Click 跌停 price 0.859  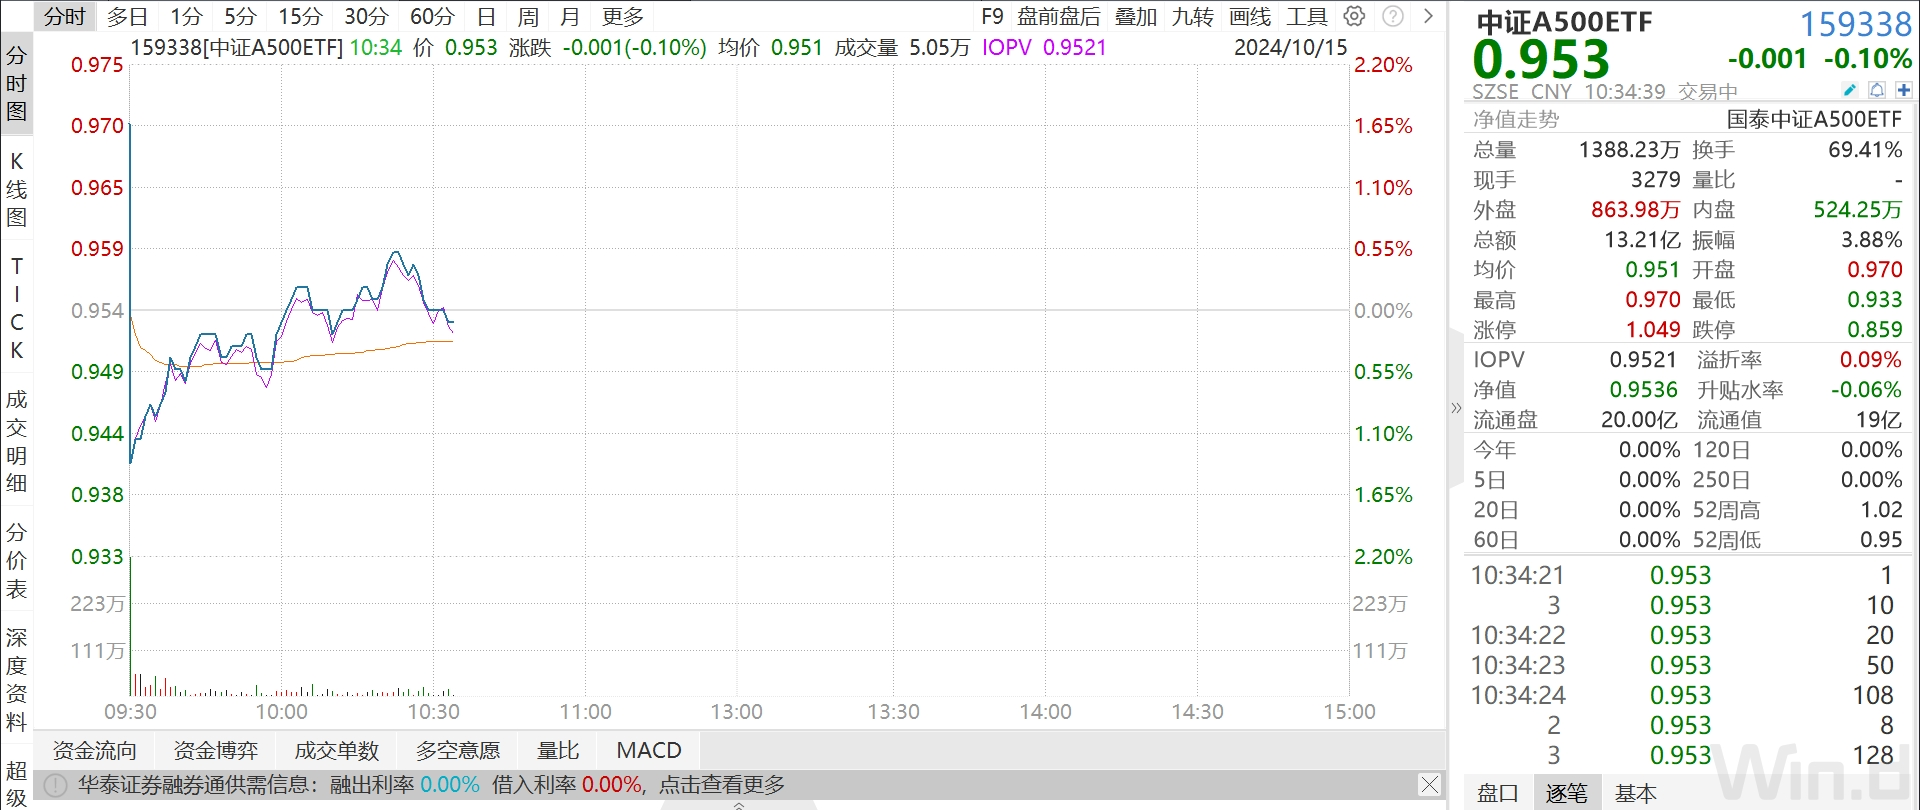pos(1875,330)
